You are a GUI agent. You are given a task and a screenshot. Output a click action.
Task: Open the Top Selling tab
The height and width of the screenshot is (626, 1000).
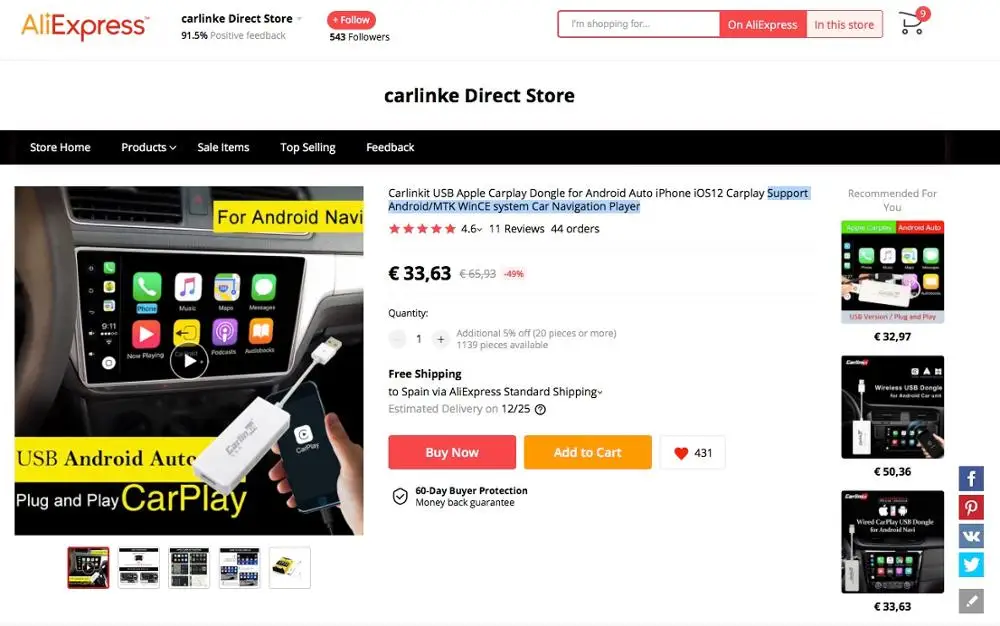[x=307, y=147]
